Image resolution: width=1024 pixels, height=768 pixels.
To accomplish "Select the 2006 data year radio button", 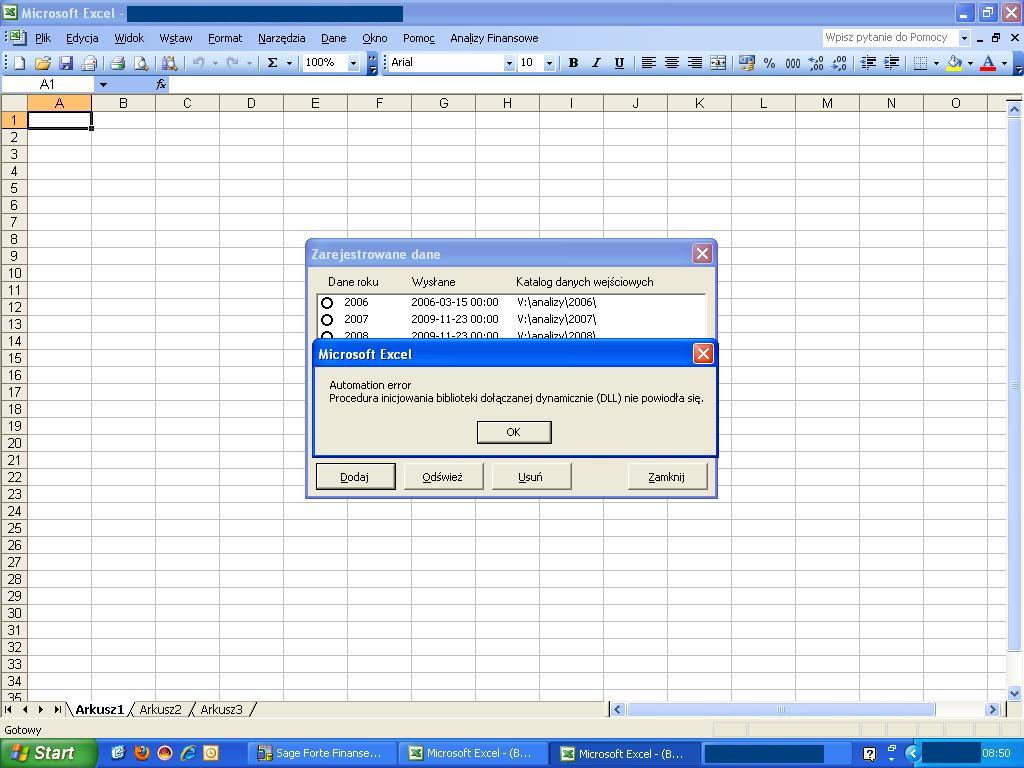I will point(327,302).
